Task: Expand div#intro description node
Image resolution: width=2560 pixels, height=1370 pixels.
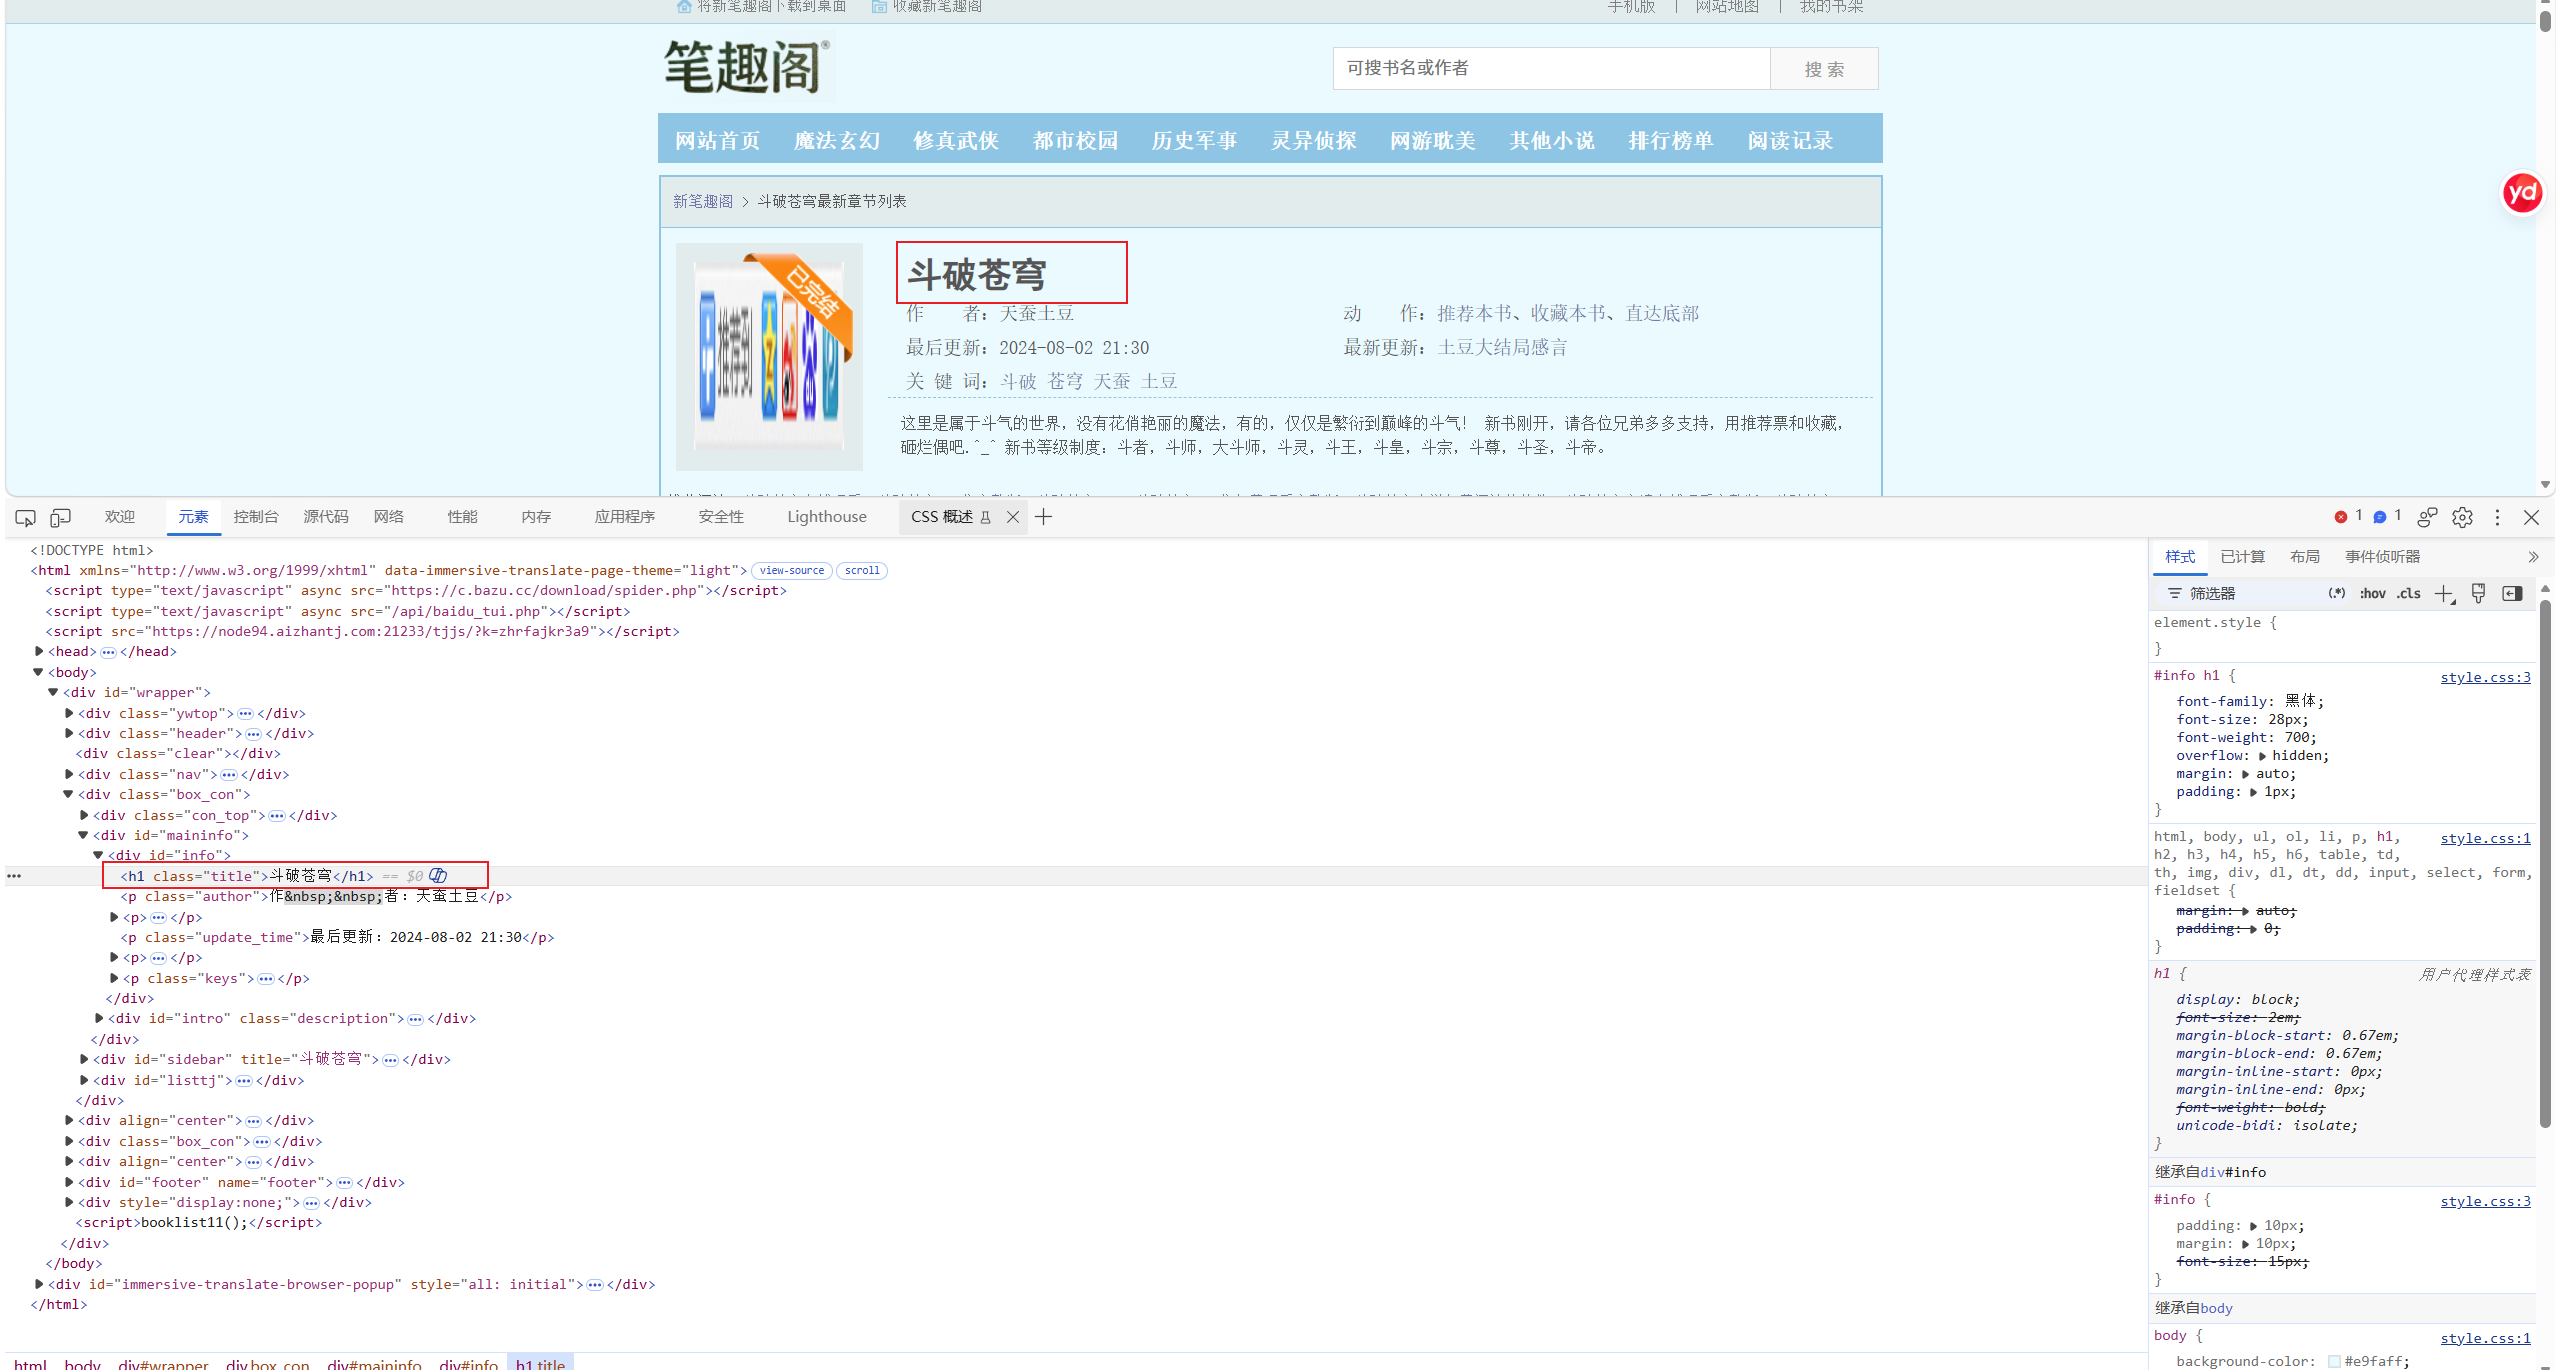Action: 99,1018
